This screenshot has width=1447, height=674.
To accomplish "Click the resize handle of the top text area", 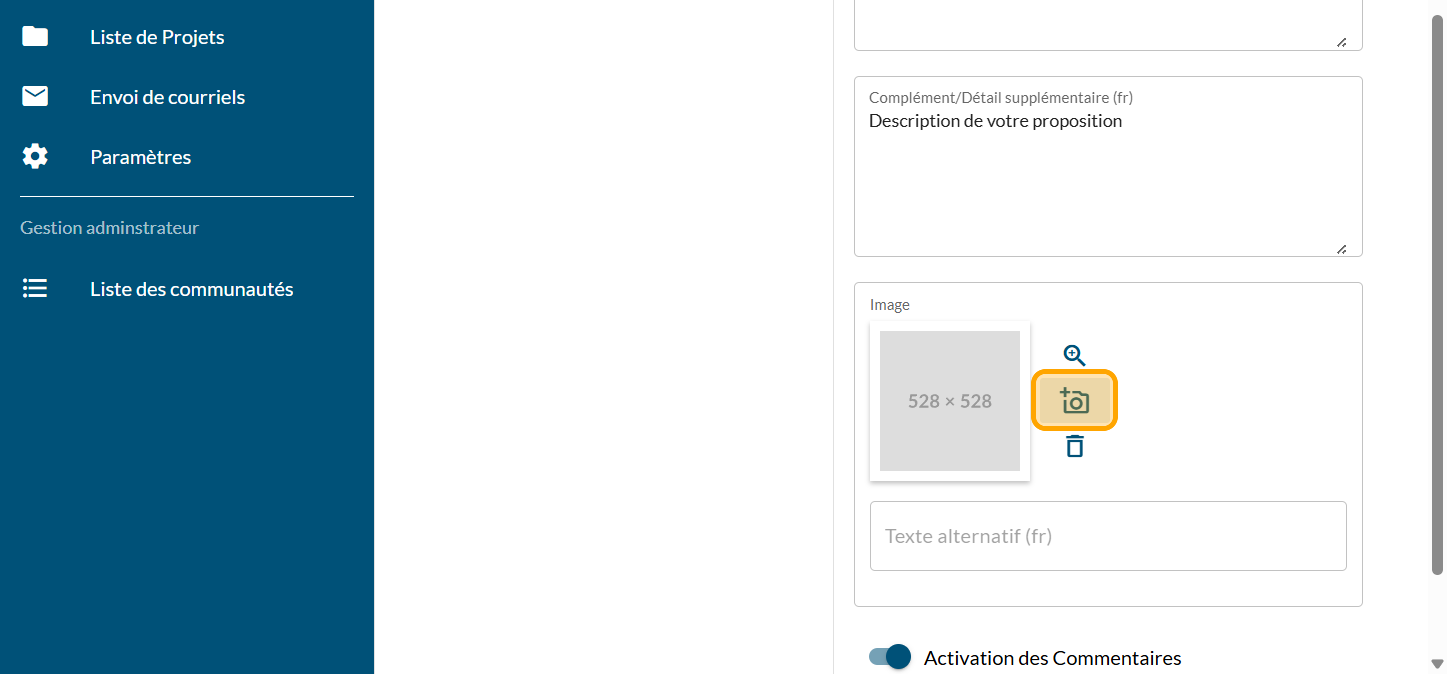I will point(1341,42).
